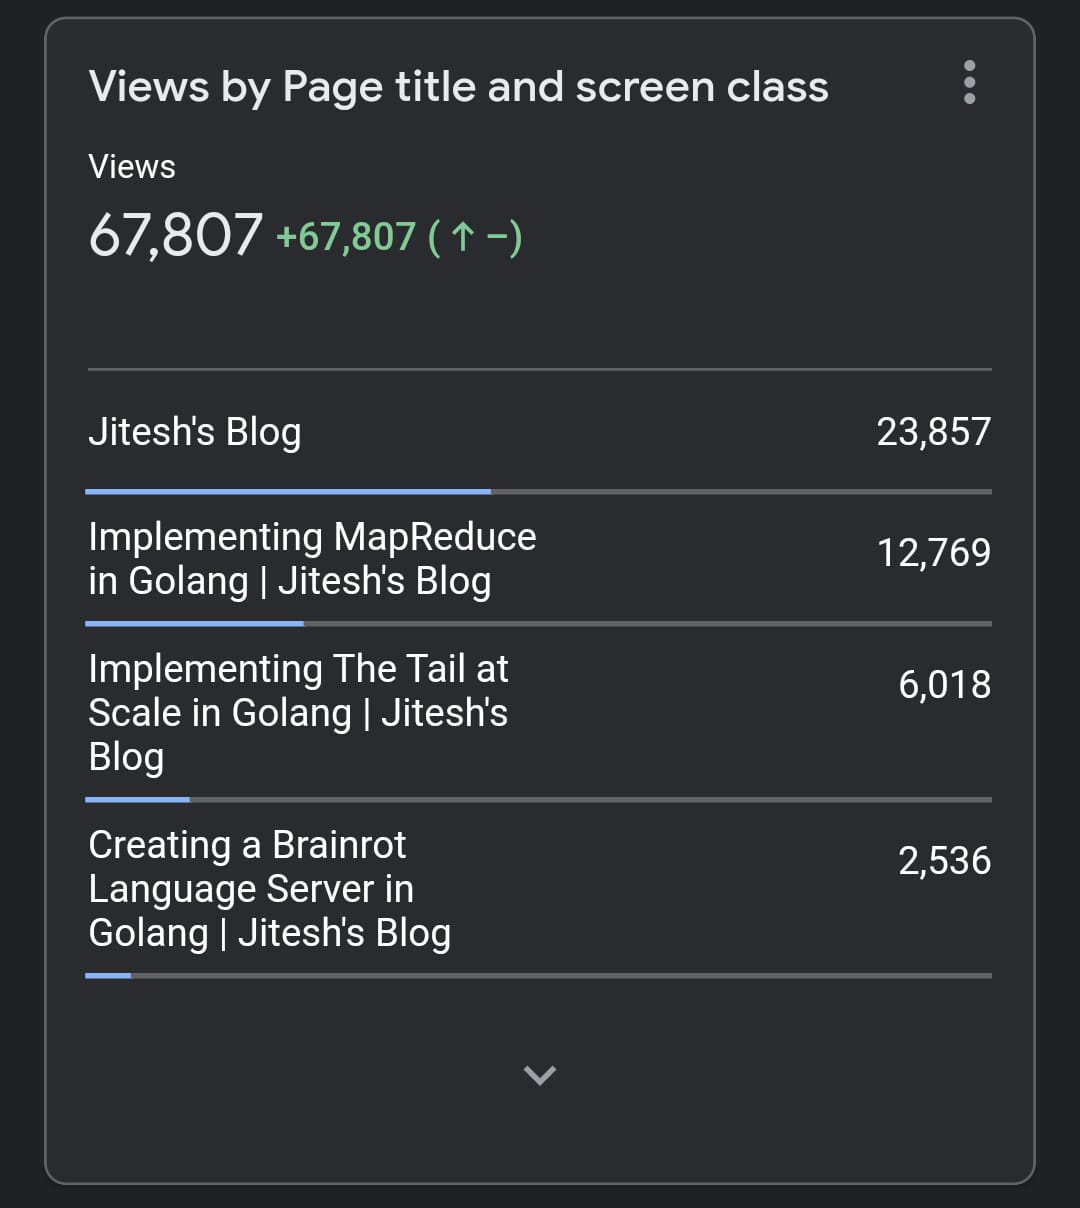Click the 6,018 views count

coord(944,685)
